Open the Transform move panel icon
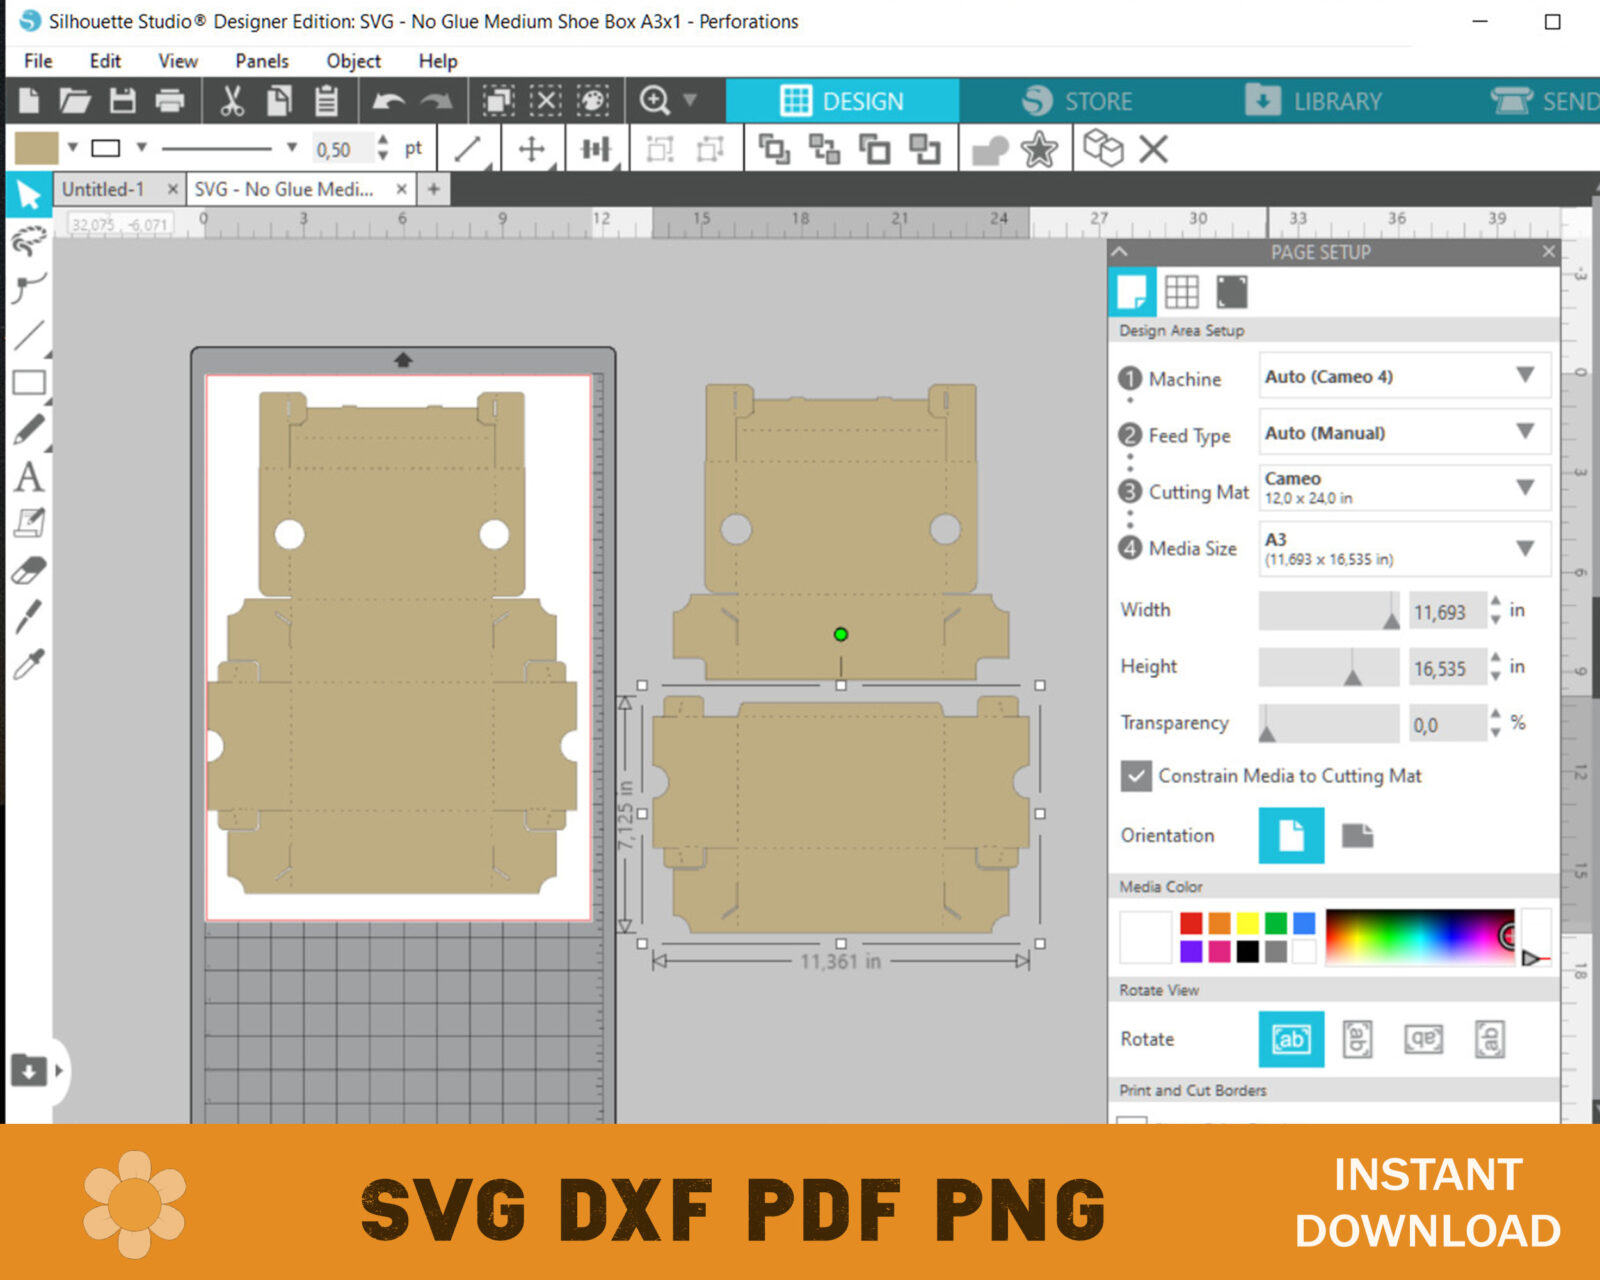Image resolution: width=1600 pixels, height=1280 pixels. pos(532,150)
